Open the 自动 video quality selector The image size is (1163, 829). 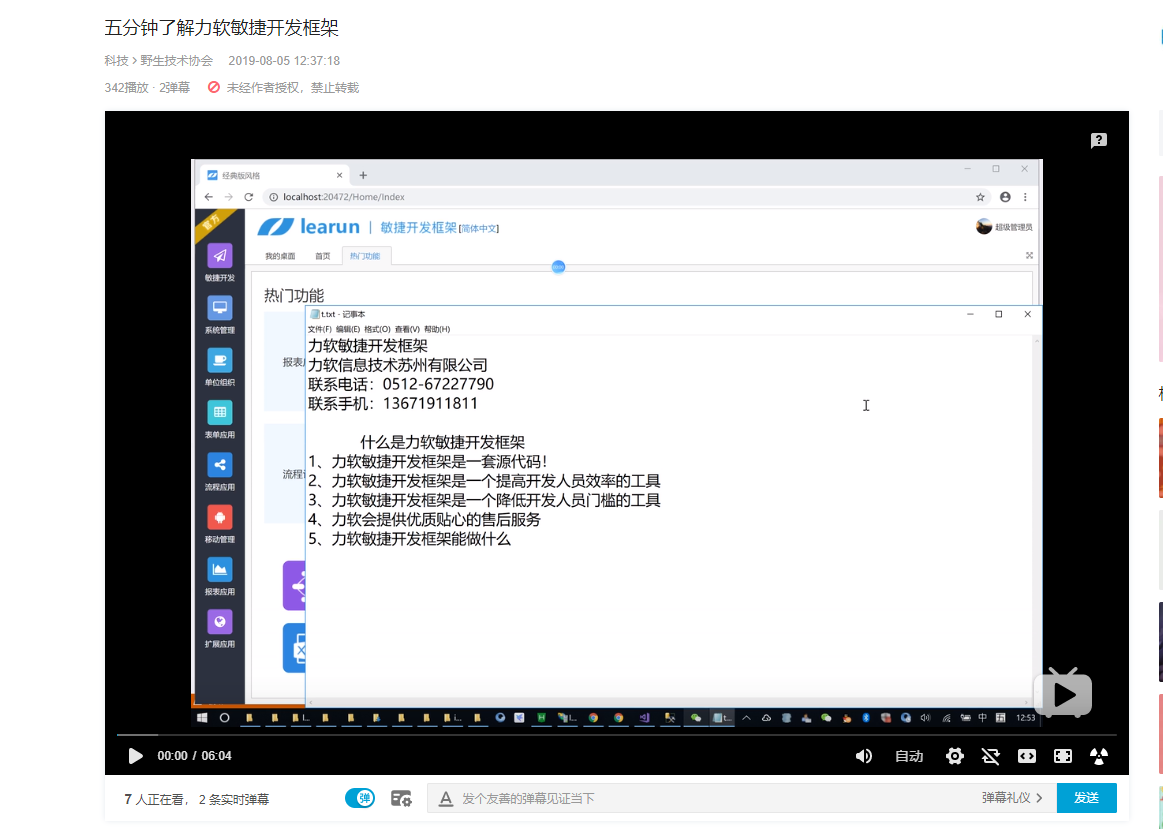coord(909,756)
